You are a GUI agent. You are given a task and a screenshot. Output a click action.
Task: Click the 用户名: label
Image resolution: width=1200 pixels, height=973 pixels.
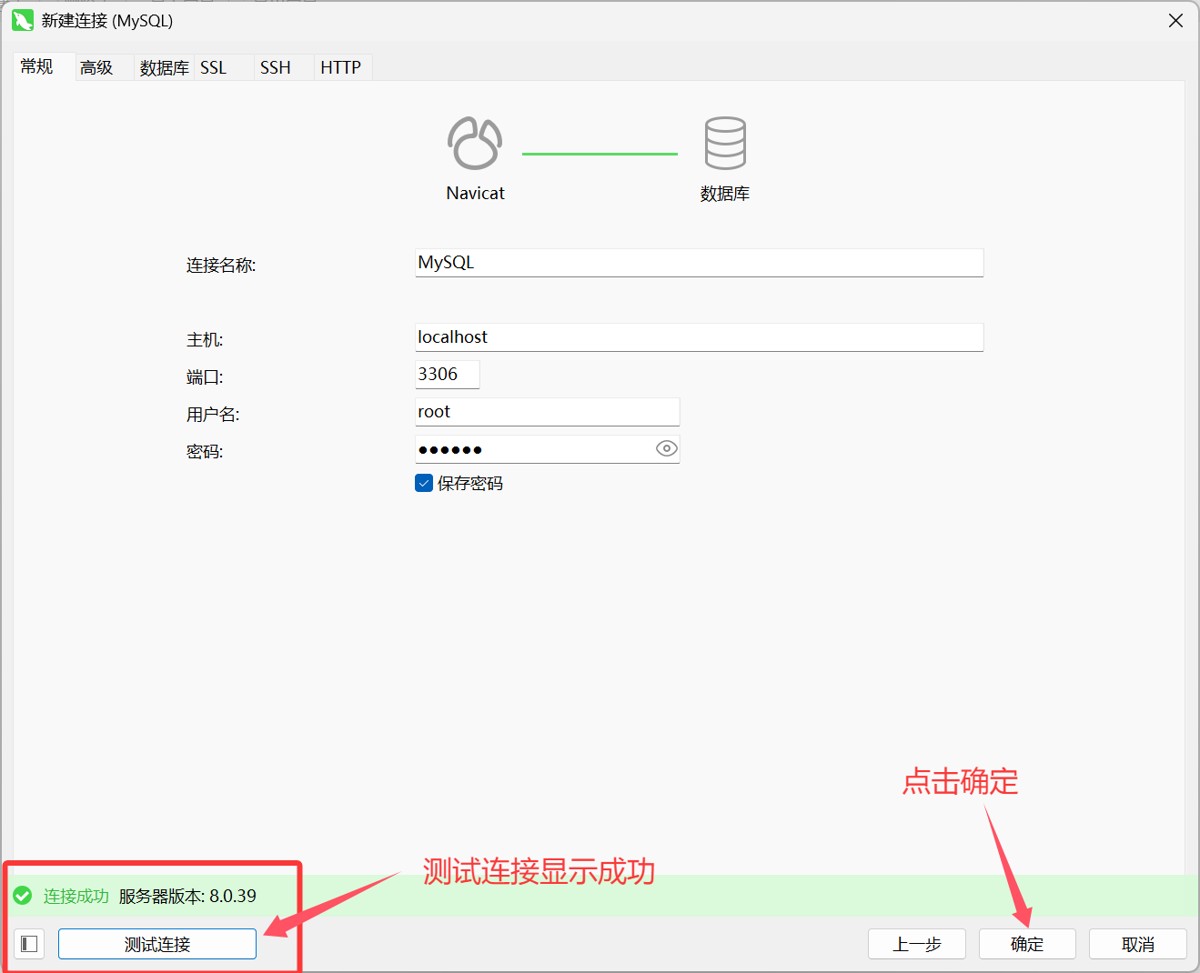coord(213,414)
